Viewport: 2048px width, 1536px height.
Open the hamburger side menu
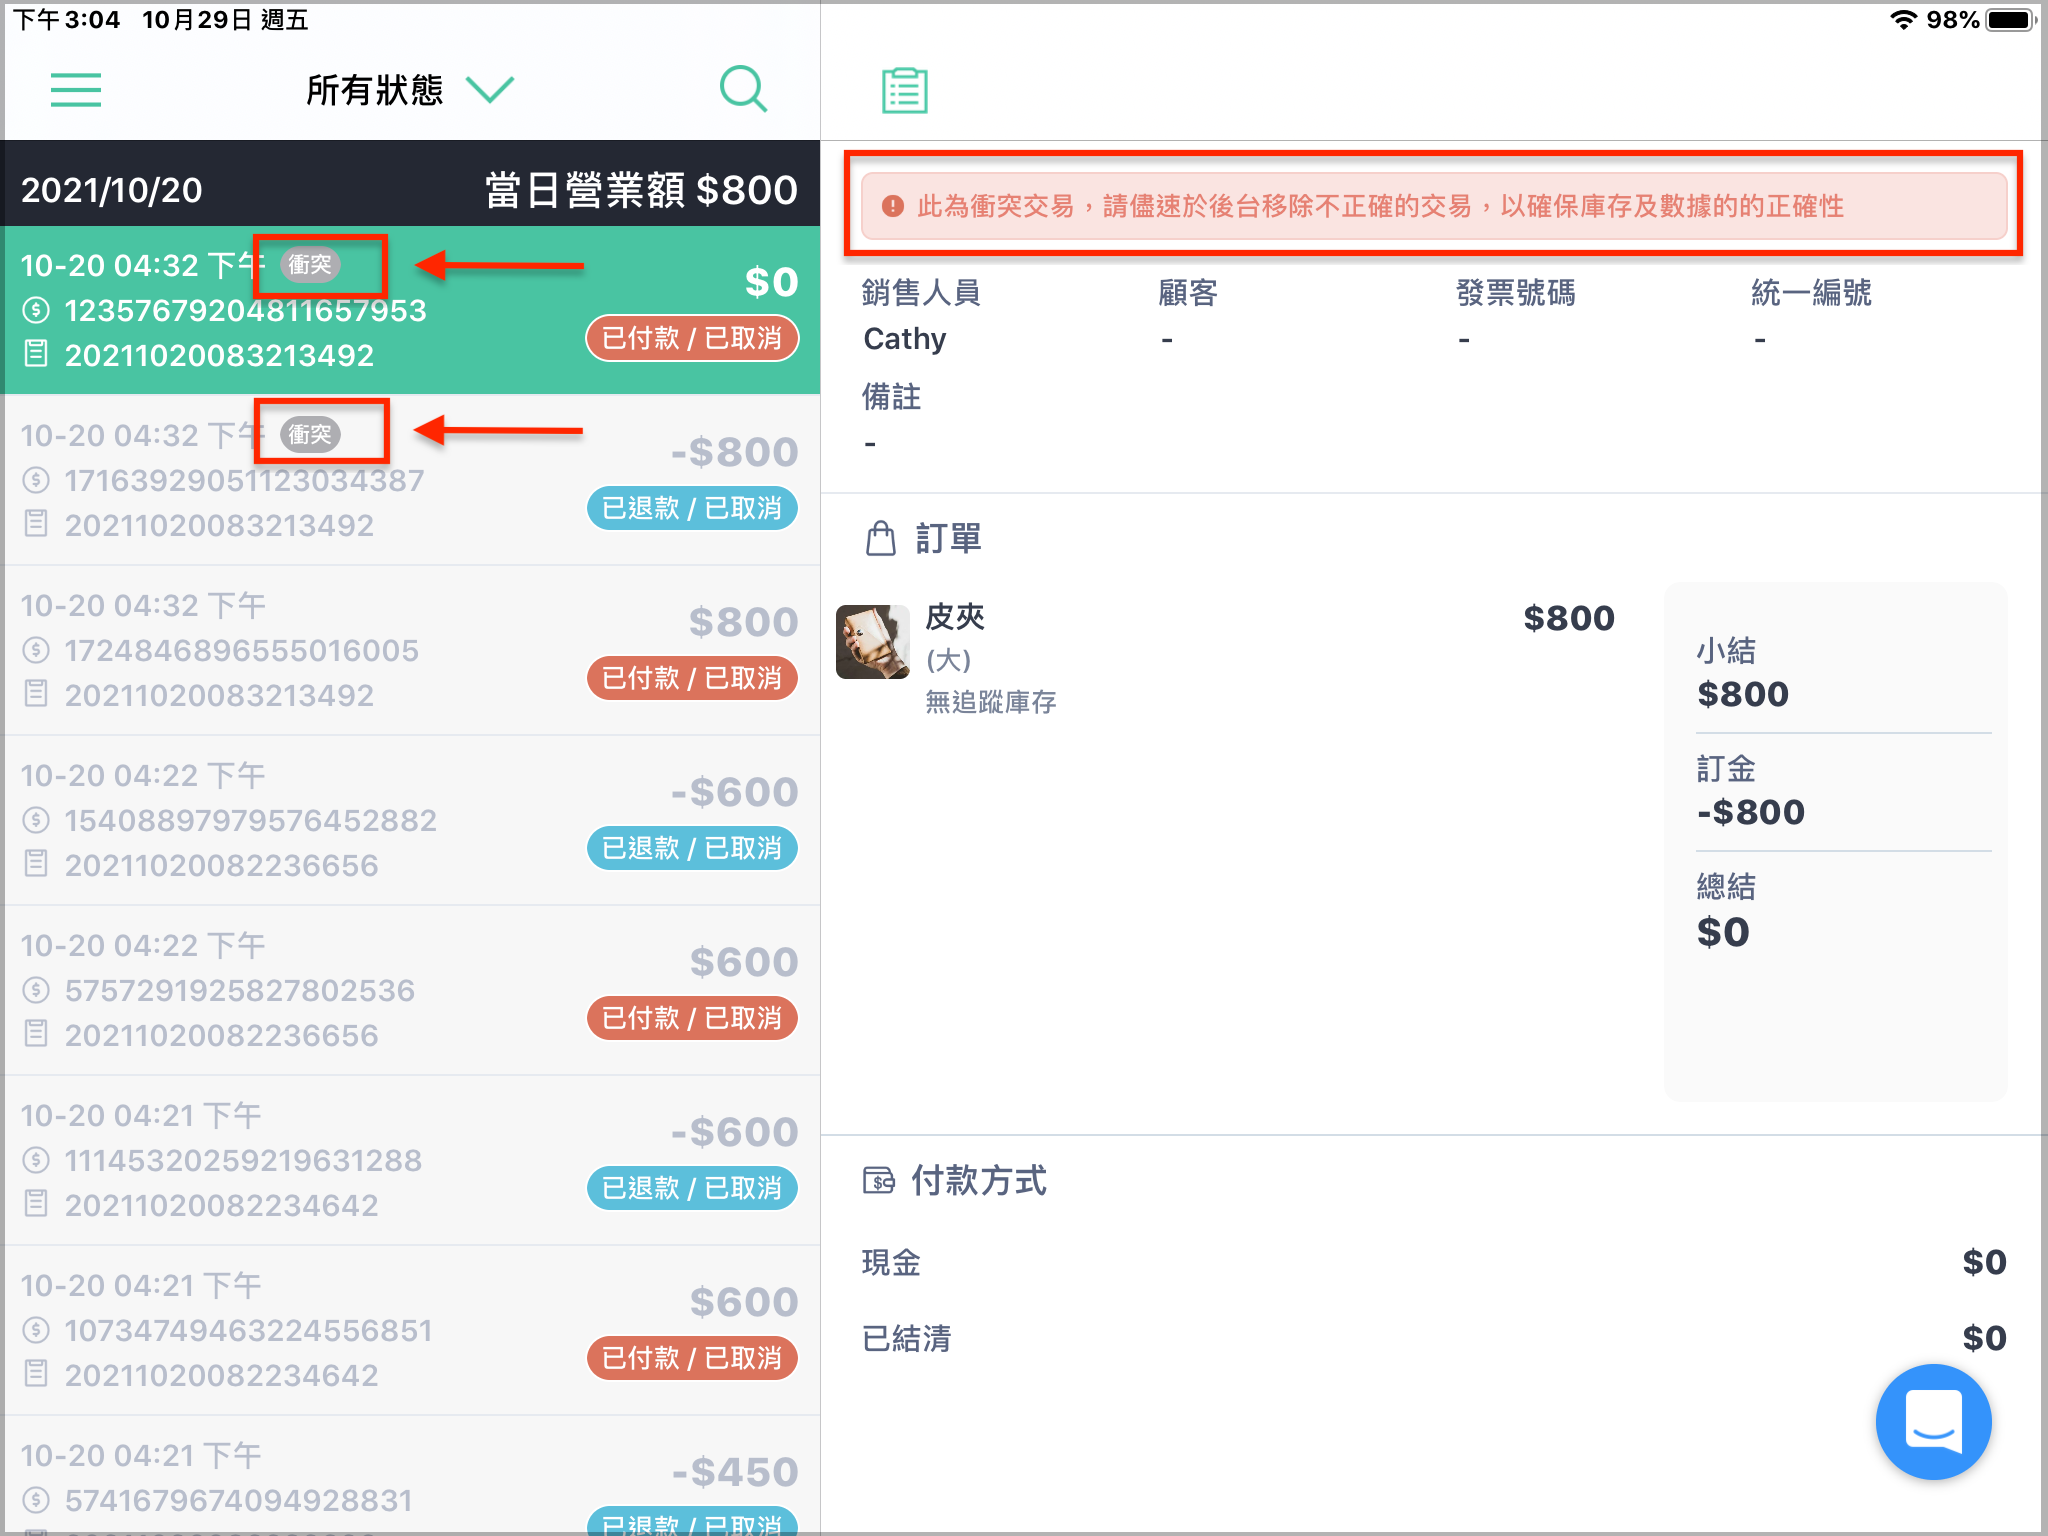pos(76,90)
